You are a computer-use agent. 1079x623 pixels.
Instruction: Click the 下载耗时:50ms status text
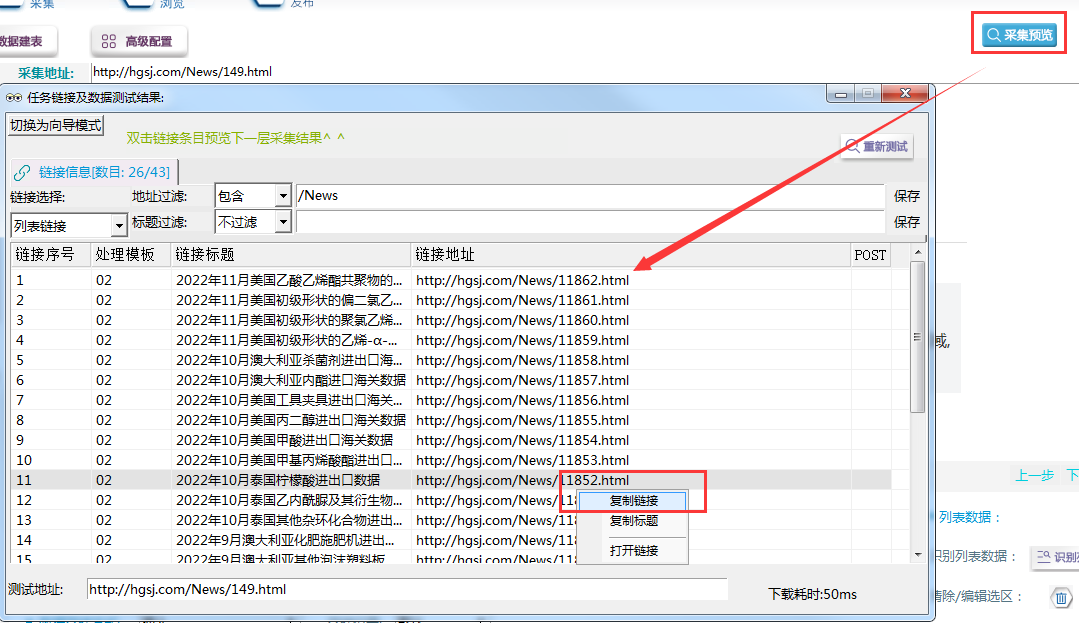click(812, 594)
